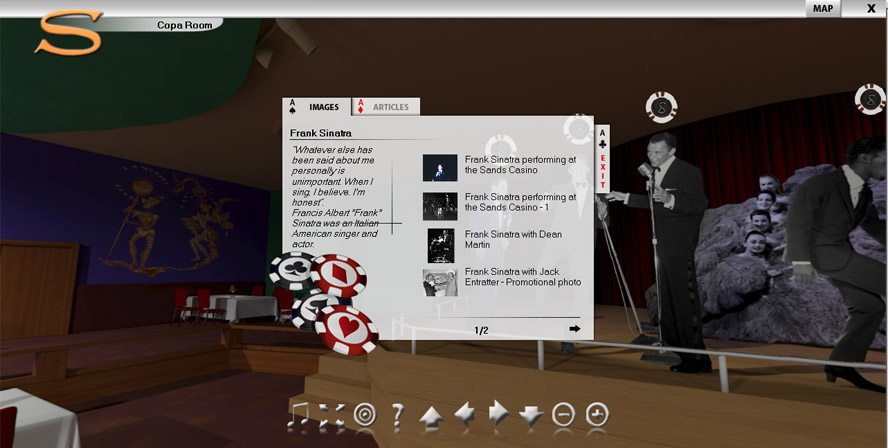Click 'Frank Sinatra performing at the Sands Casino - 1' text
Image resolution: width=888 pixels, height=448 pixels.
520,202
